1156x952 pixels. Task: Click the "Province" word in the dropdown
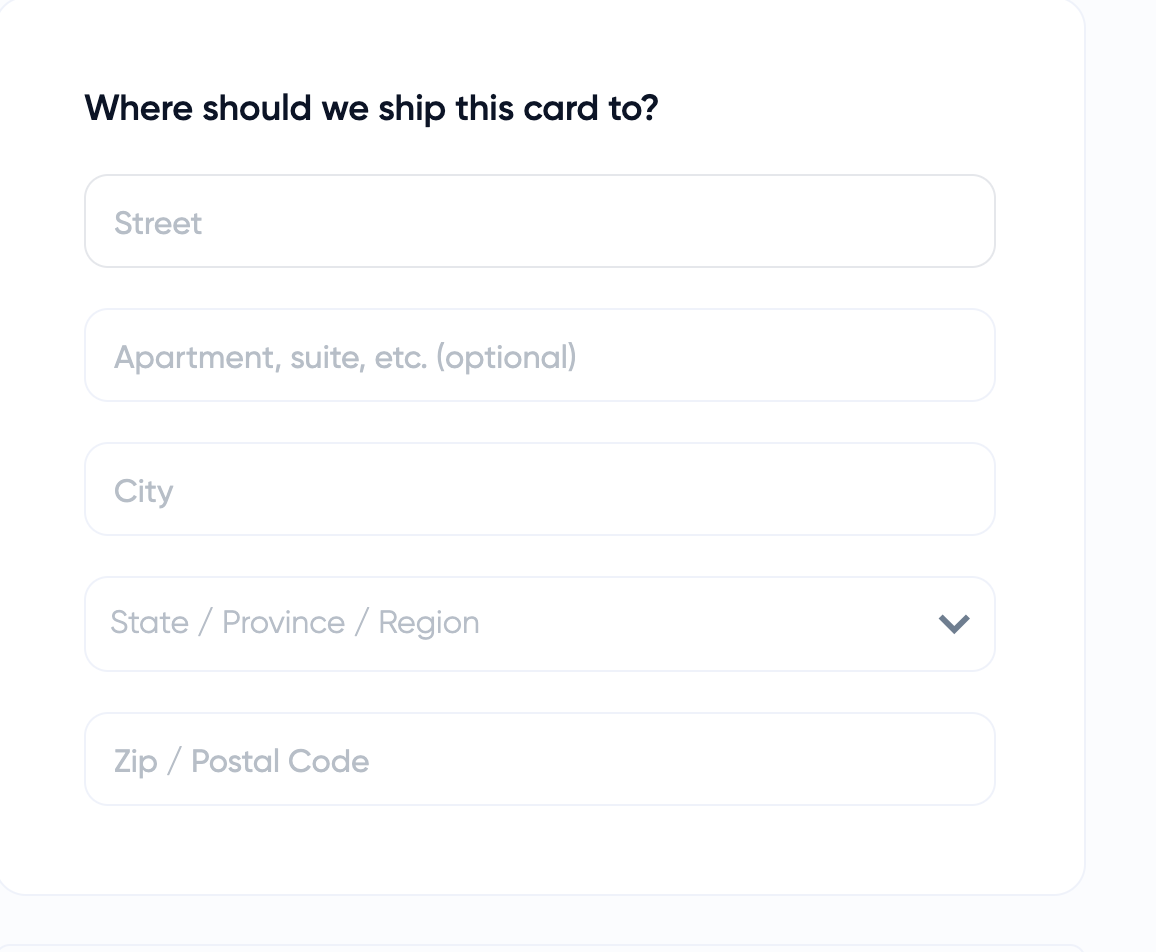pyautogui.click(x=283, y=623)
